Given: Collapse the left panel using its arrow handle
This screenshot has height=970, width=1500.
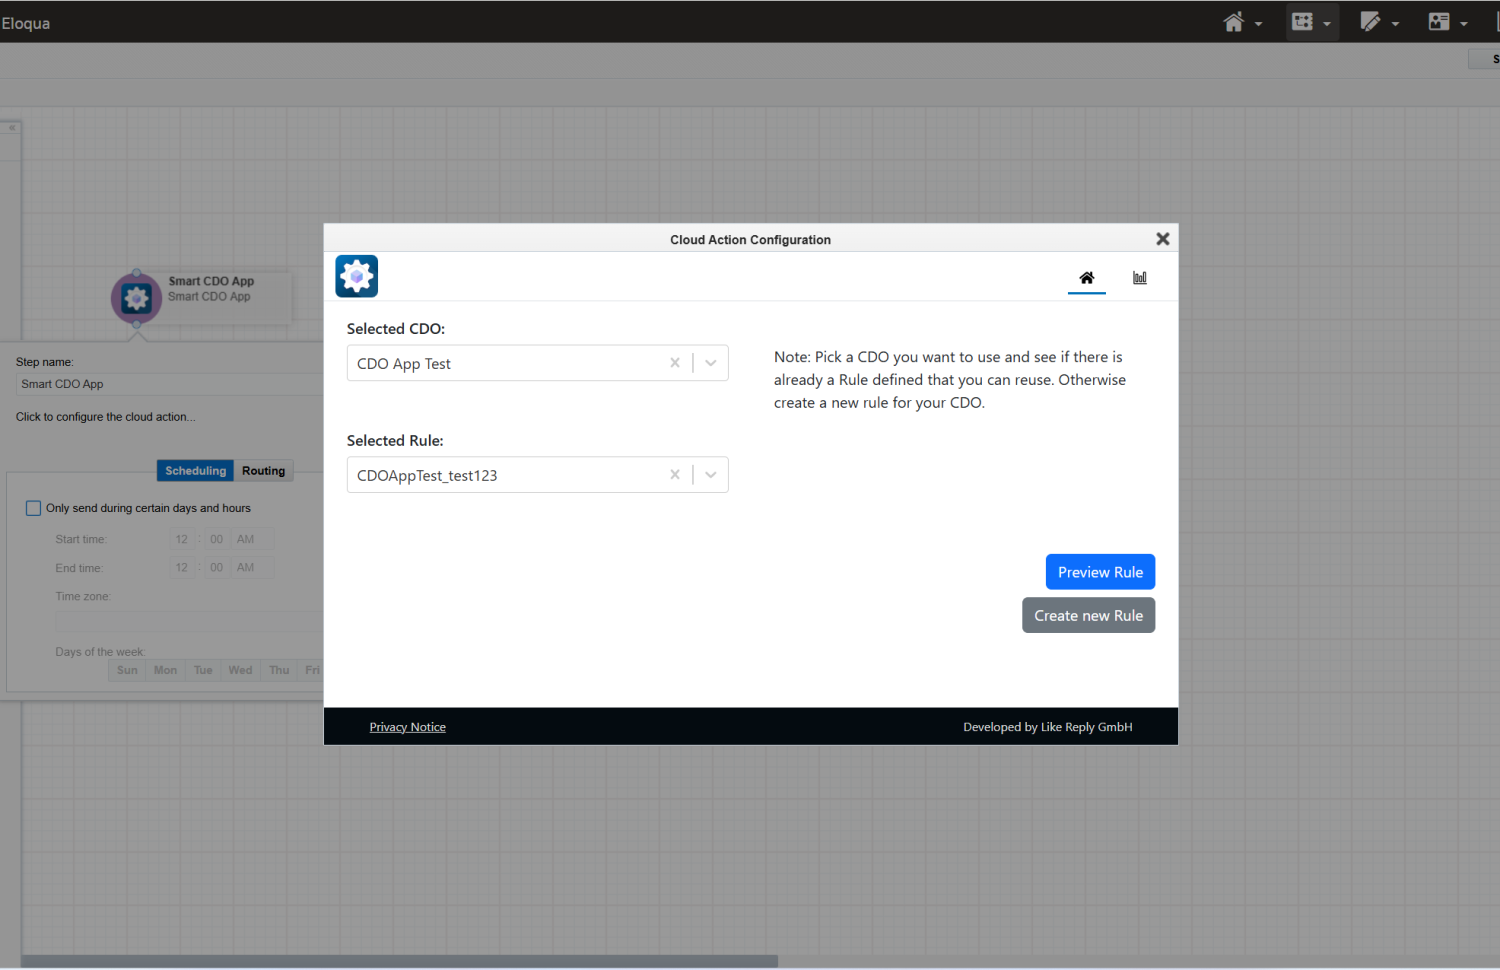Looking at the screenshot, I should tap(11, 128).
